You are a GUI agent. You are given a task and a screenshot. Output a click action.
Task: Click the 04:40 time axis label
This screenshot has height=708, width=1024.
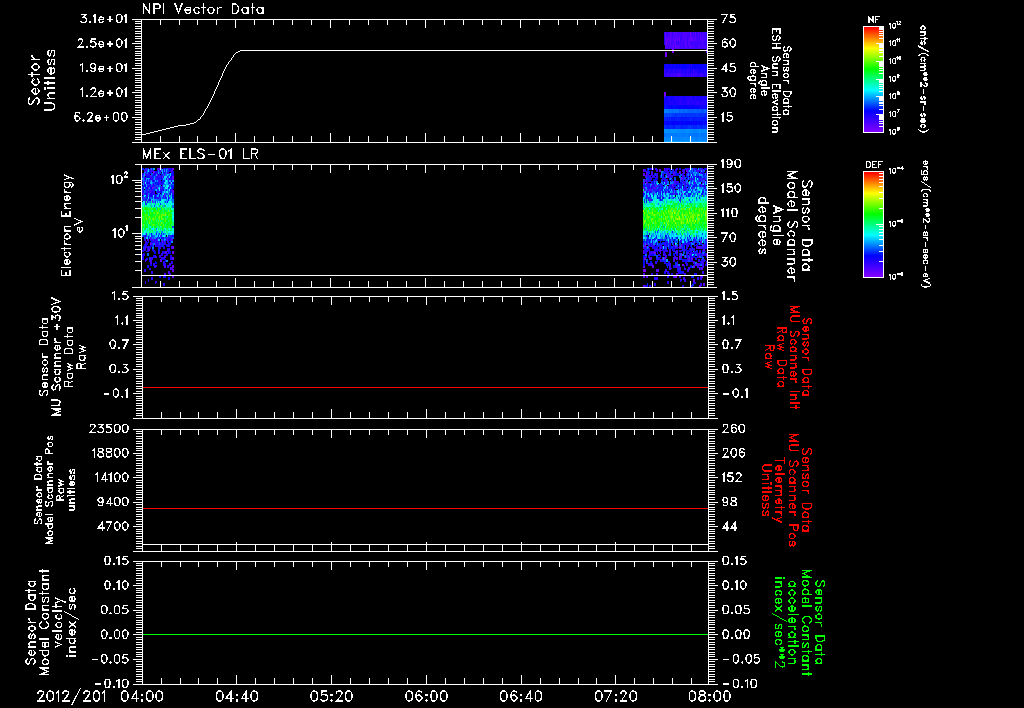[236, 696]
